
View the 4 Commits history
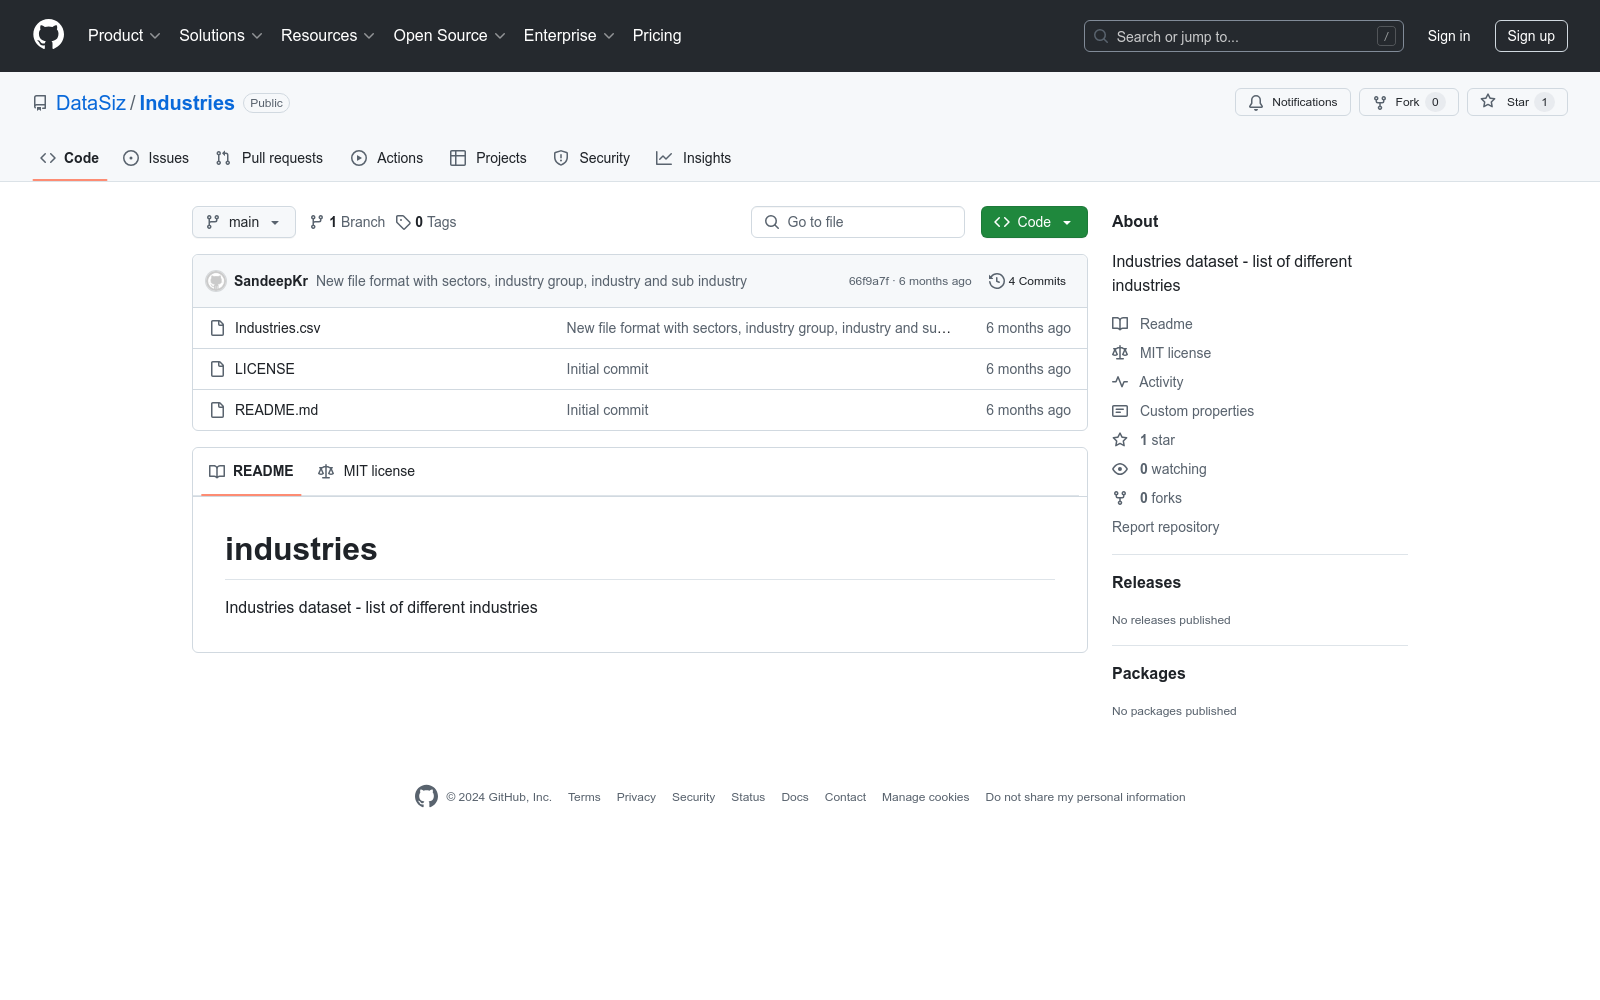(x=1027, y=281)
